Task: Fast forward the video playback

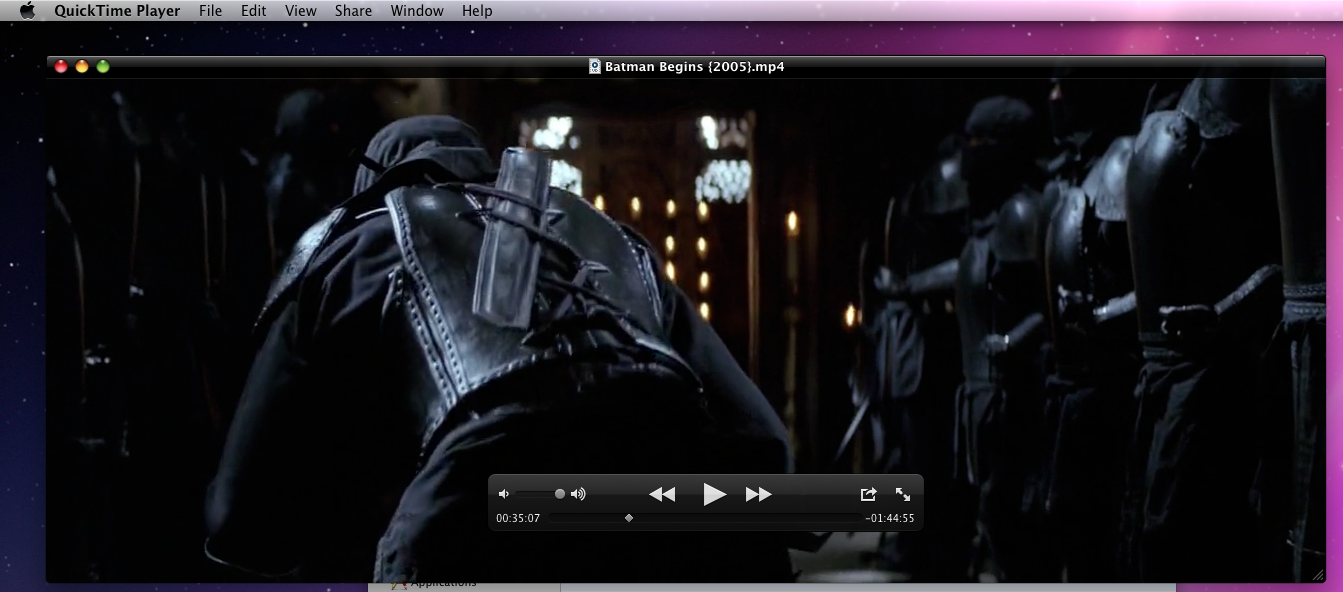Action: pyautogui.click(x=759, y=494)
